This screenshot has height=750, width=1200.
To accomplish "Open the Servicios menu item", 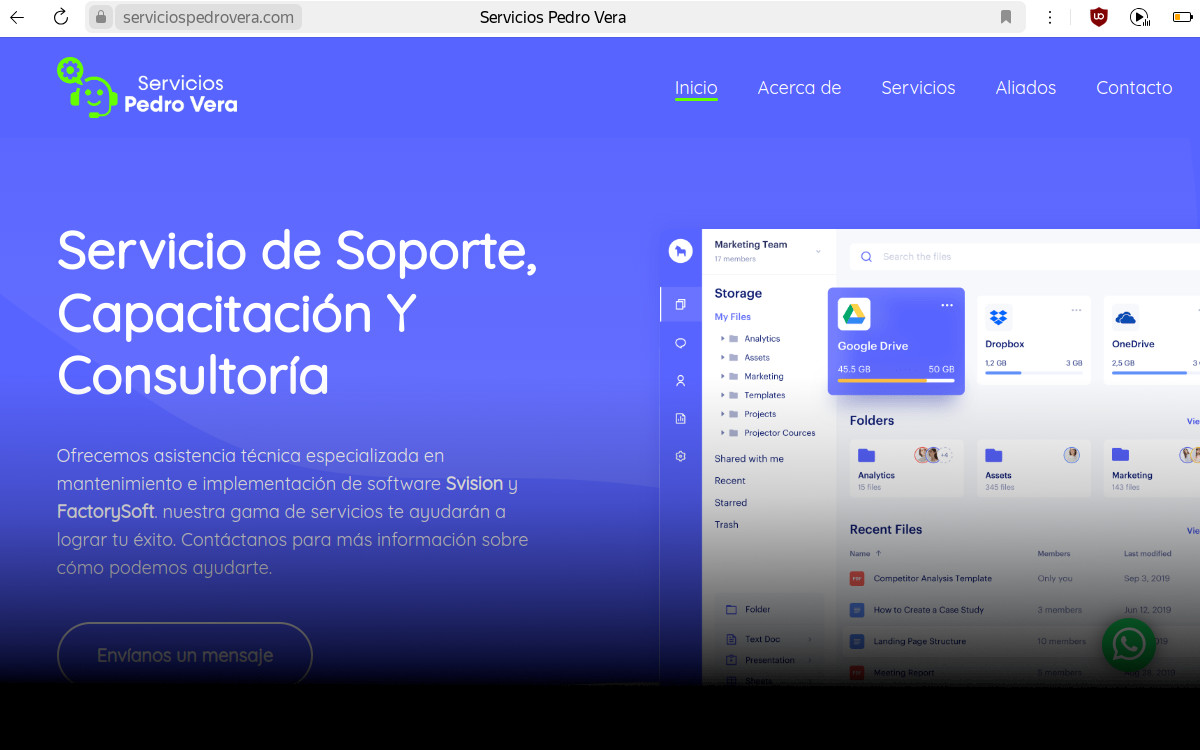I will coord(918,88).
